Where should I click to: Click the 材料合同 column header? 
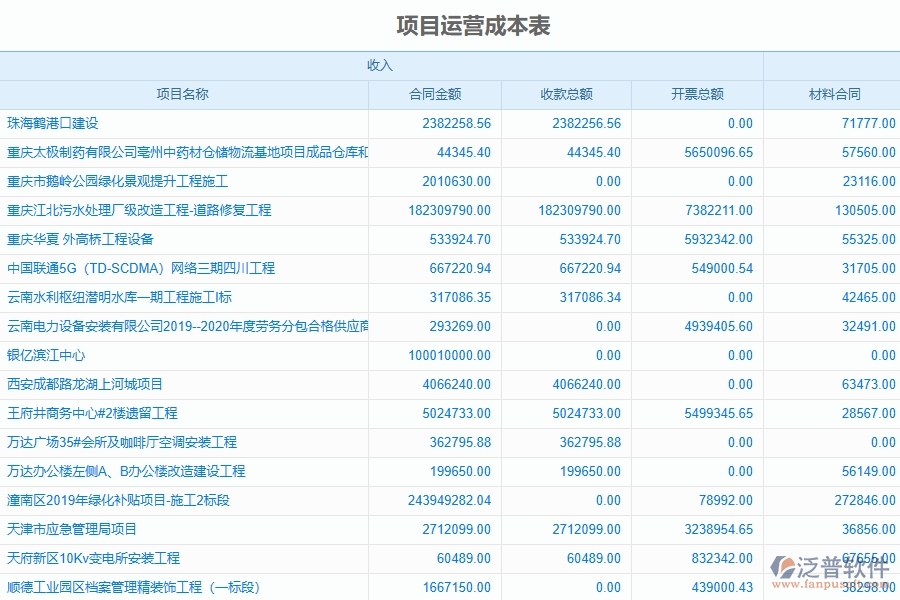click(x=830, y=94)
